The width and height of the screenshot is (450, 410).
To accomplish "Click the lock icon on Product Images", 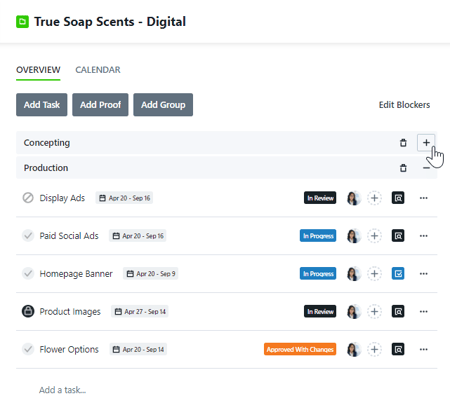I will (x=28, y=311).
